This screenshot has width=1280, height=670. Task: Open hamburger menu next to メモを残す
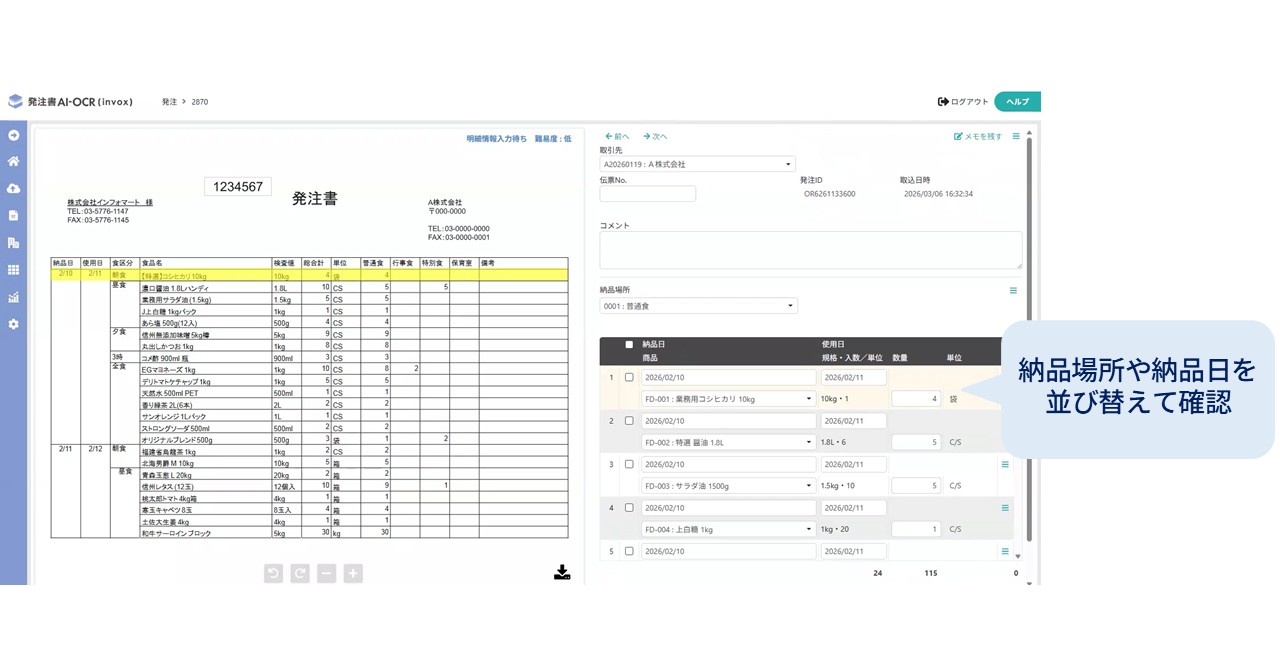[x=1017, y=136]
